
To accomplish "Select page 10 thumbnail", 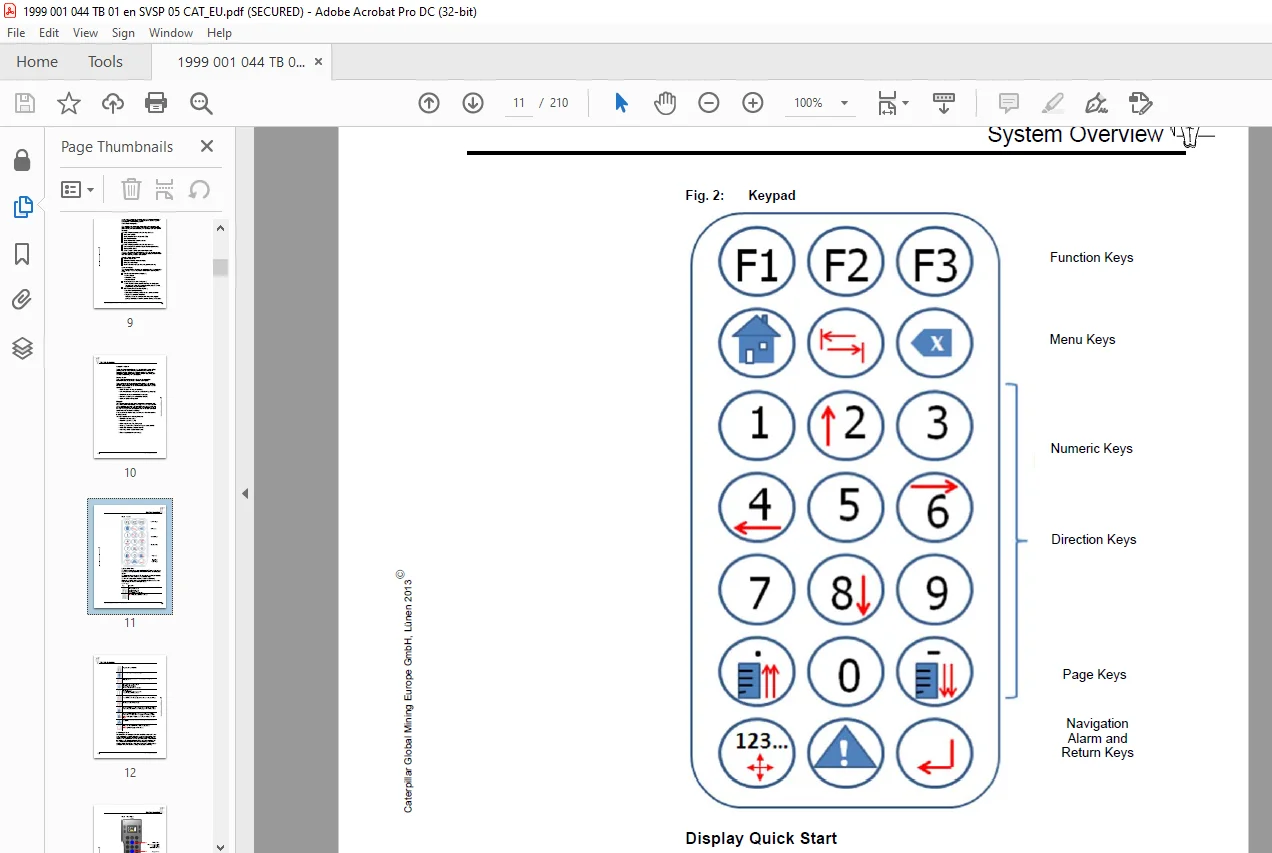I will [x=130, y=406].
